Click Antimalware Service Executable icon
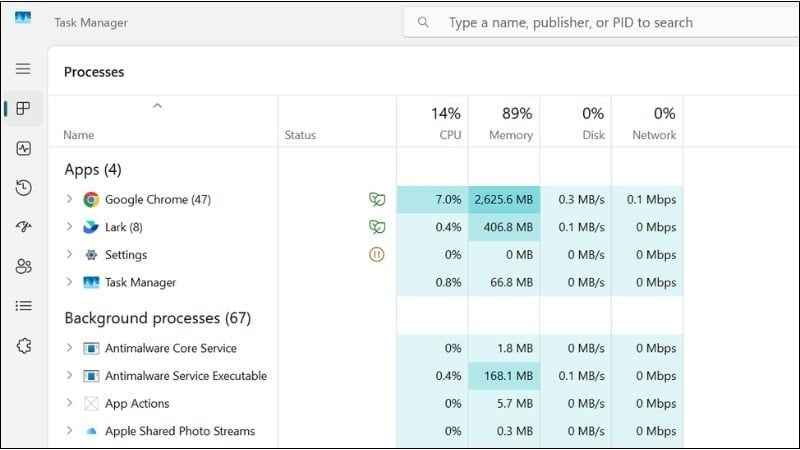The height and width of the screenshot is (450, 800). tap(91, 376)
